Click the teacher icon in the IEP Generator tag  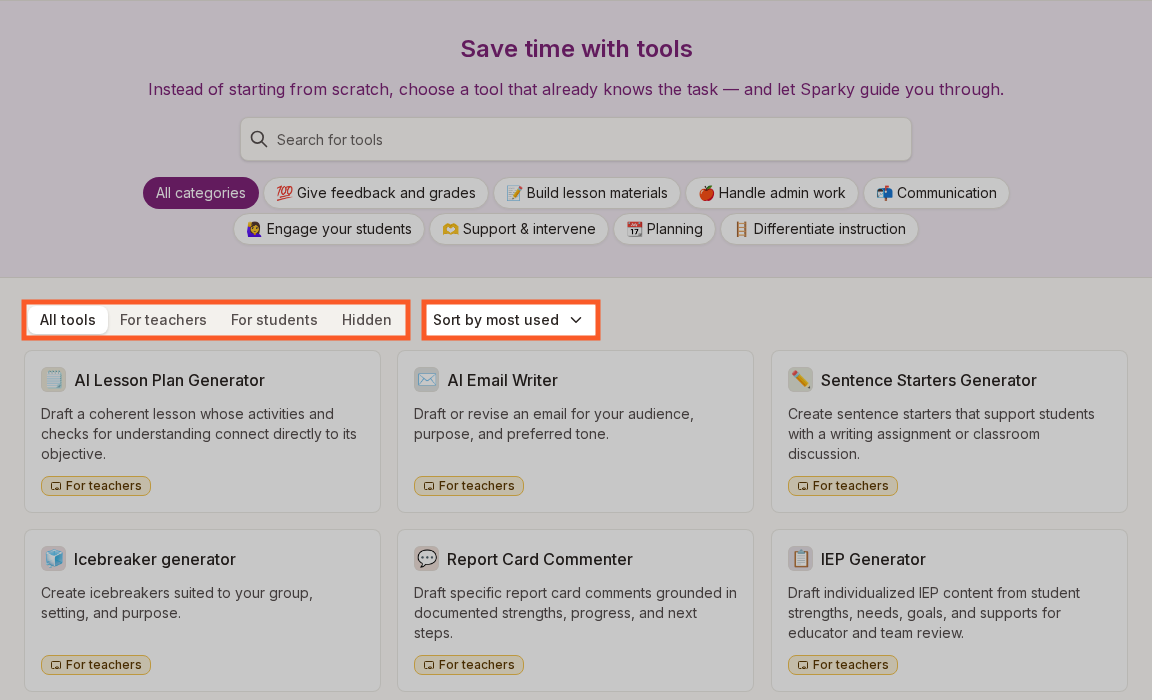pyautogui.click(x=803, y=665)
